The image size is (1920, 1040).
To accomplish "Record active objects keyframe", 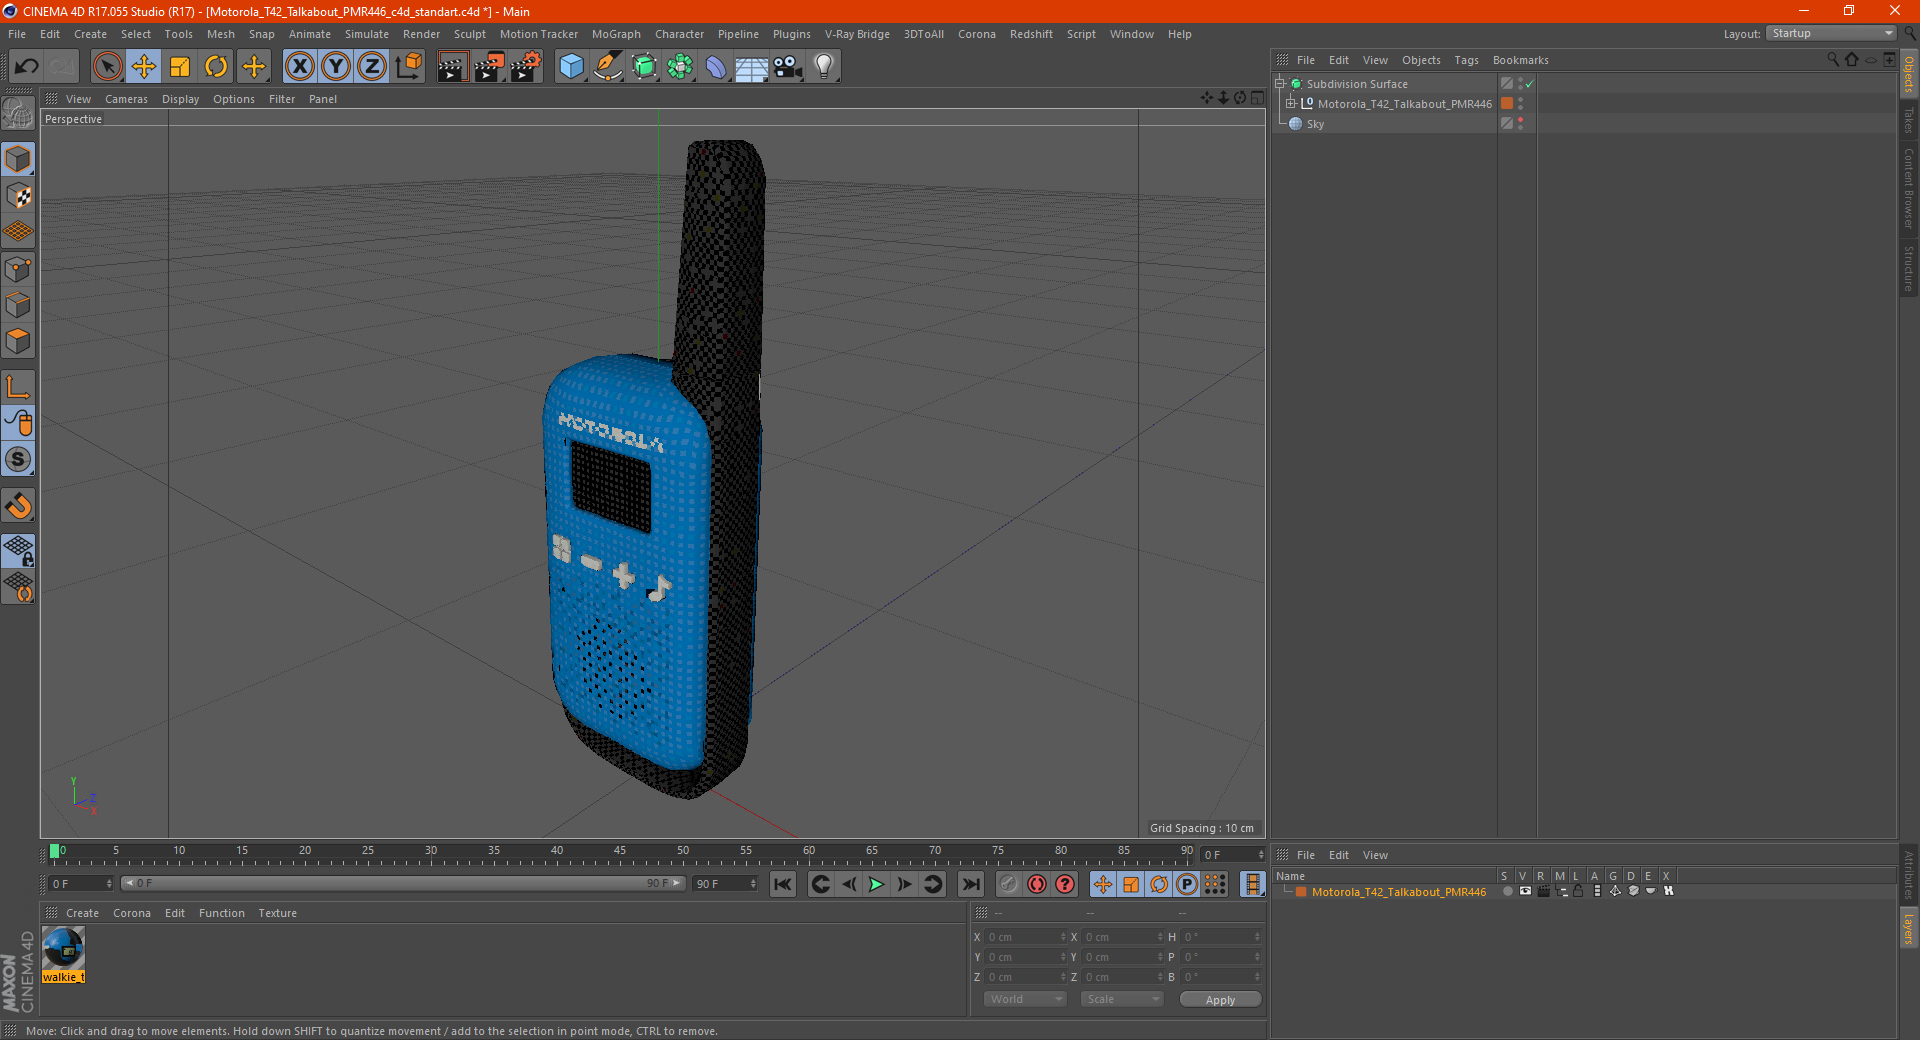I will 1009,884.
